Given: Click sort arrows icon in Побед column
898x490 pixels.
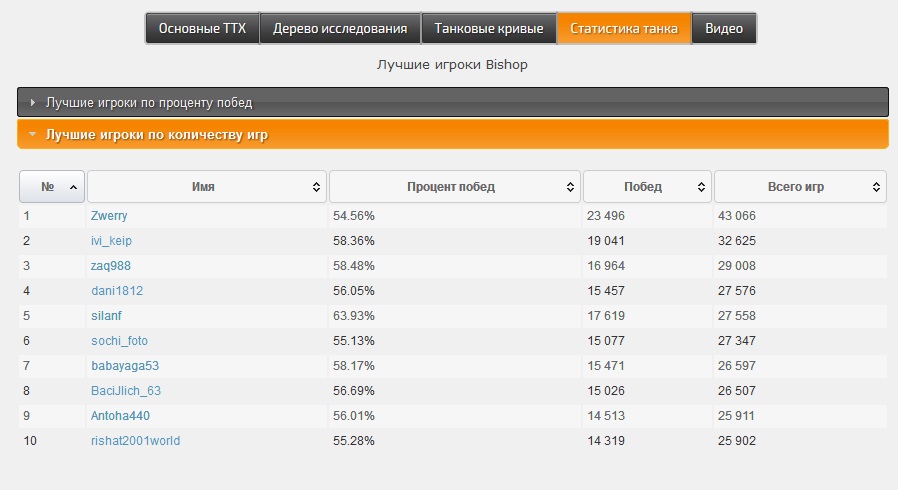Looking at the screenshot, I should click(701, 187).
